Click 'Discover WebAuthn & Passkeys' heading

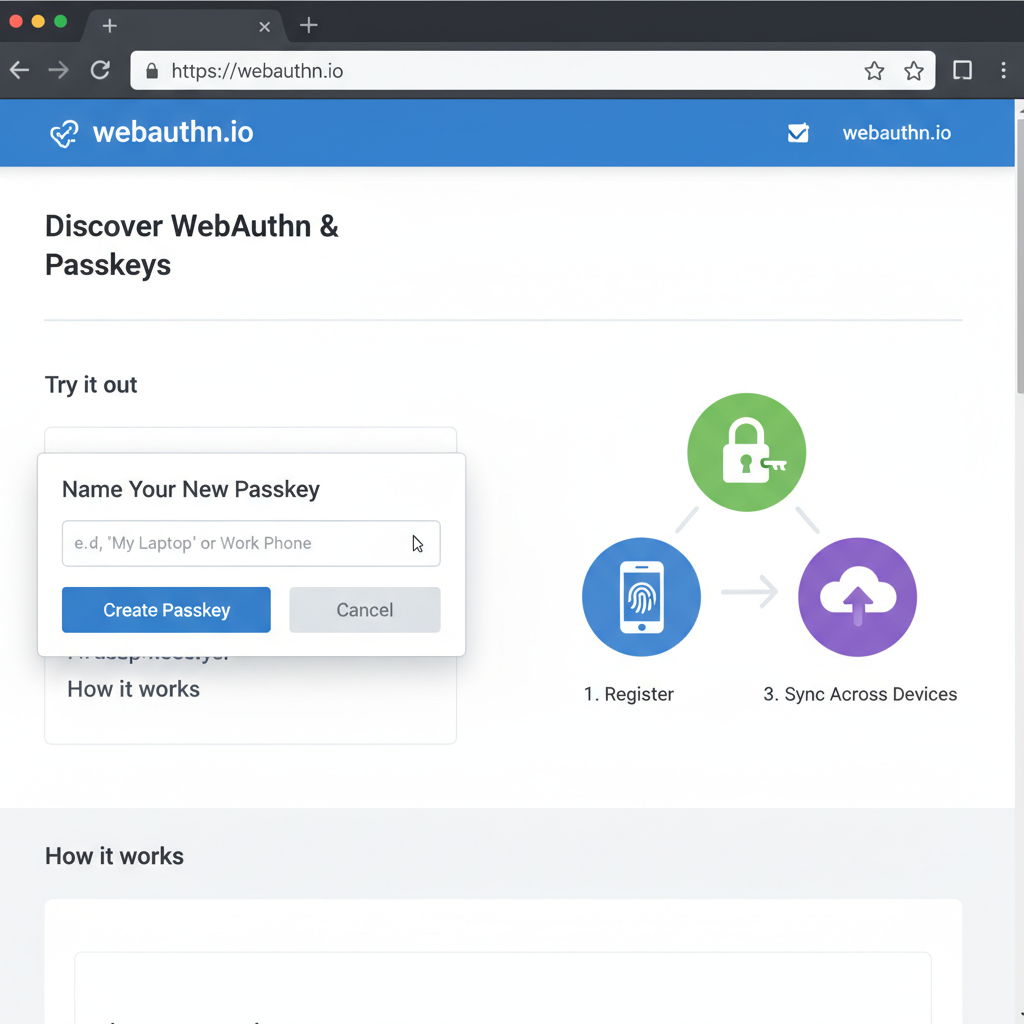point(191,246)
